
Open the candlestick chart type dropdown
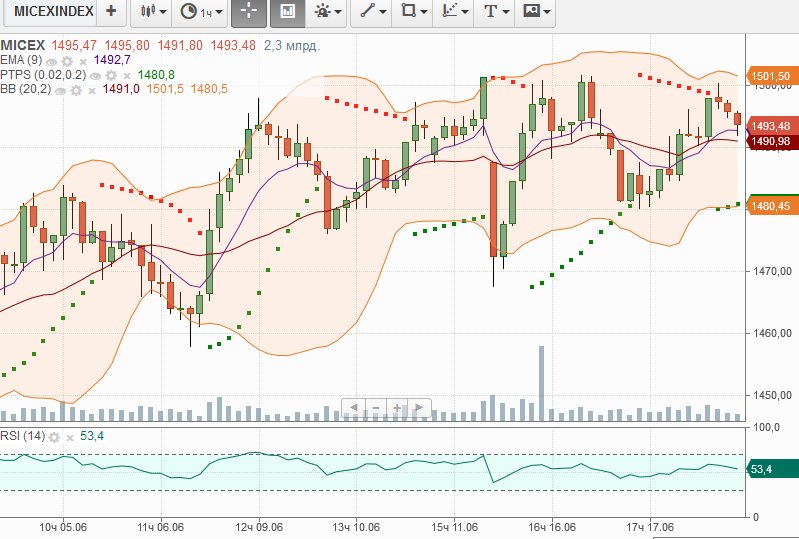(151, 12)
